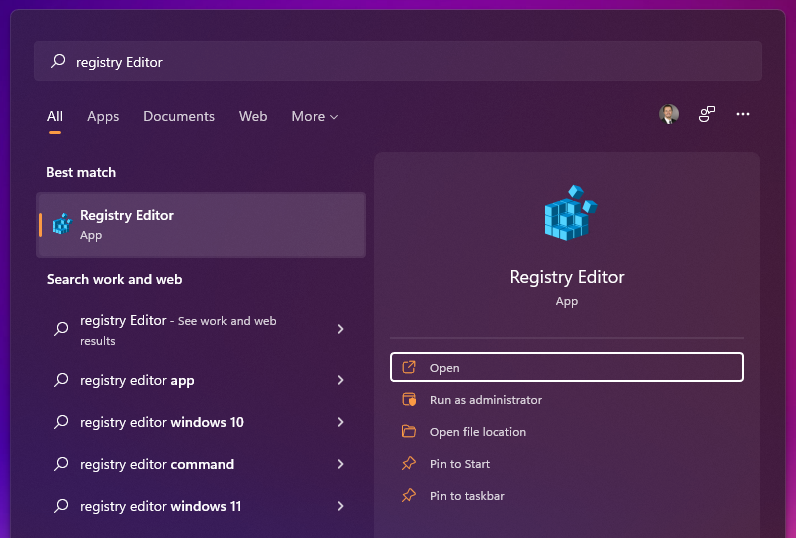
Task: Expand arrow for 'registry editor windows 10'
Action: [x=341, y=422]
